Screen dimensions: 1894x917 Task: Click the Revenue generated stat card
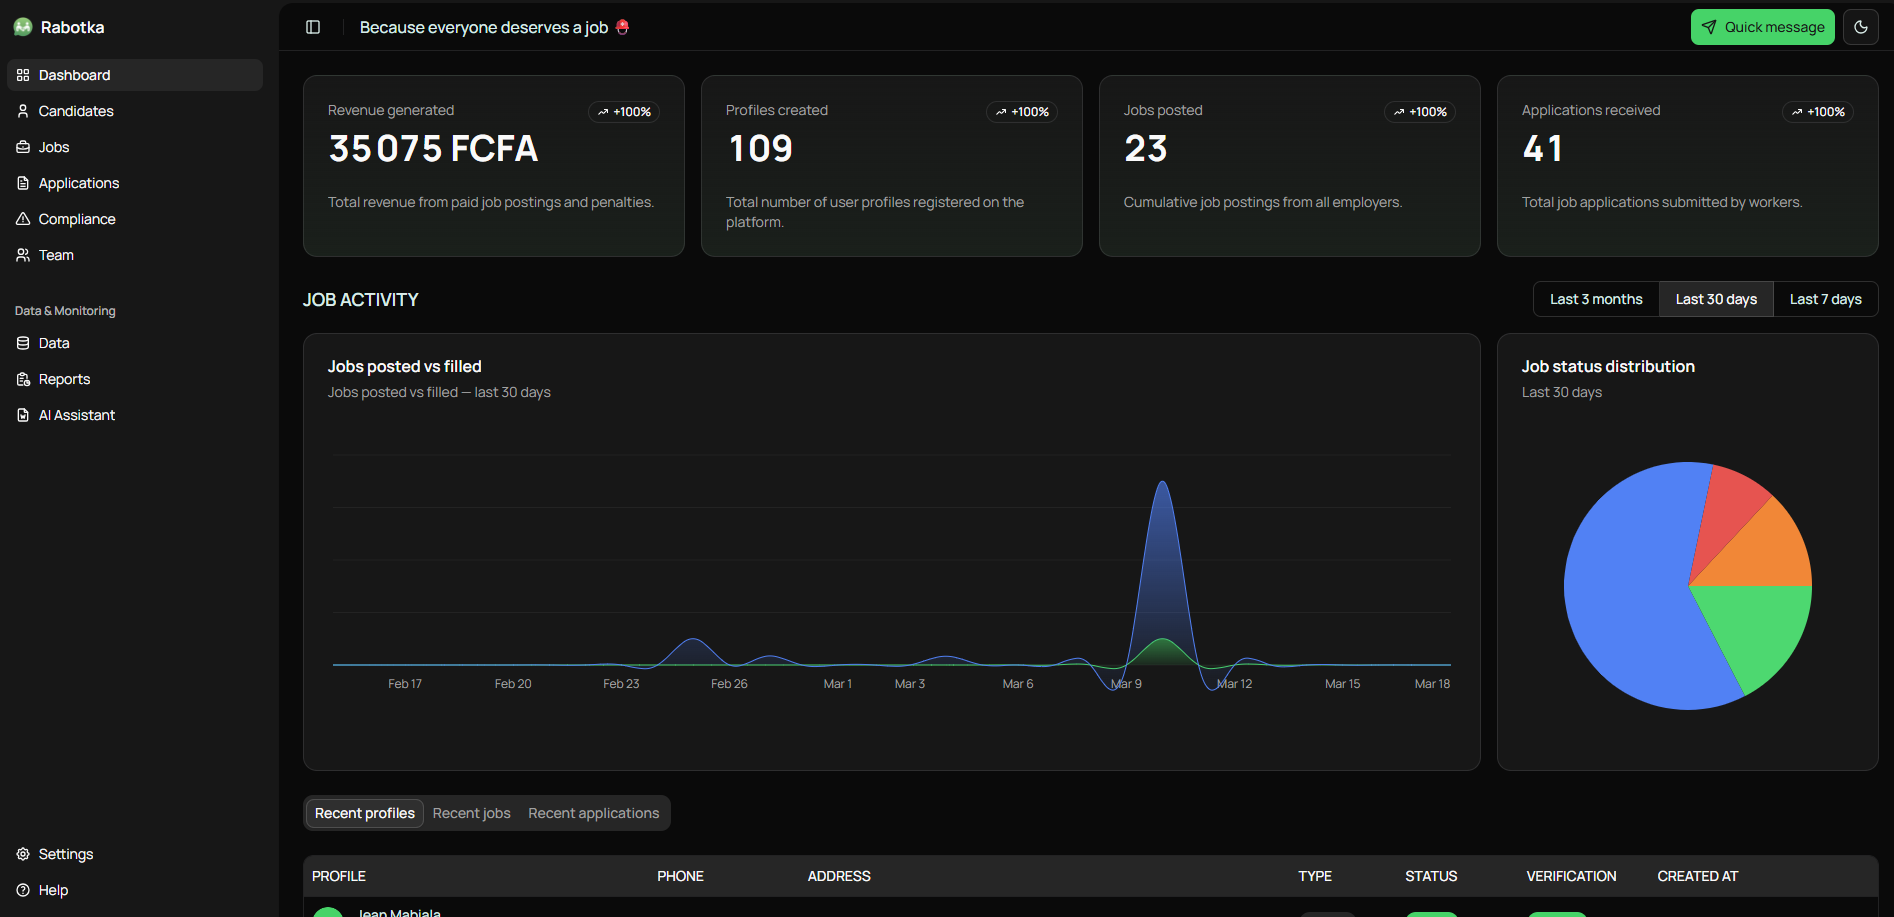point(493,166)
